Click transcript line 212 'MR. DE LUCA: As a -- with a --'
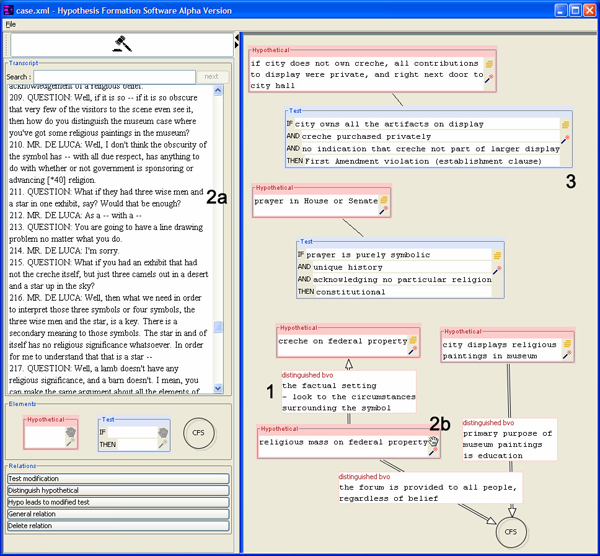The height and width of the screenshot is (556, 600). tap(75, 215)
